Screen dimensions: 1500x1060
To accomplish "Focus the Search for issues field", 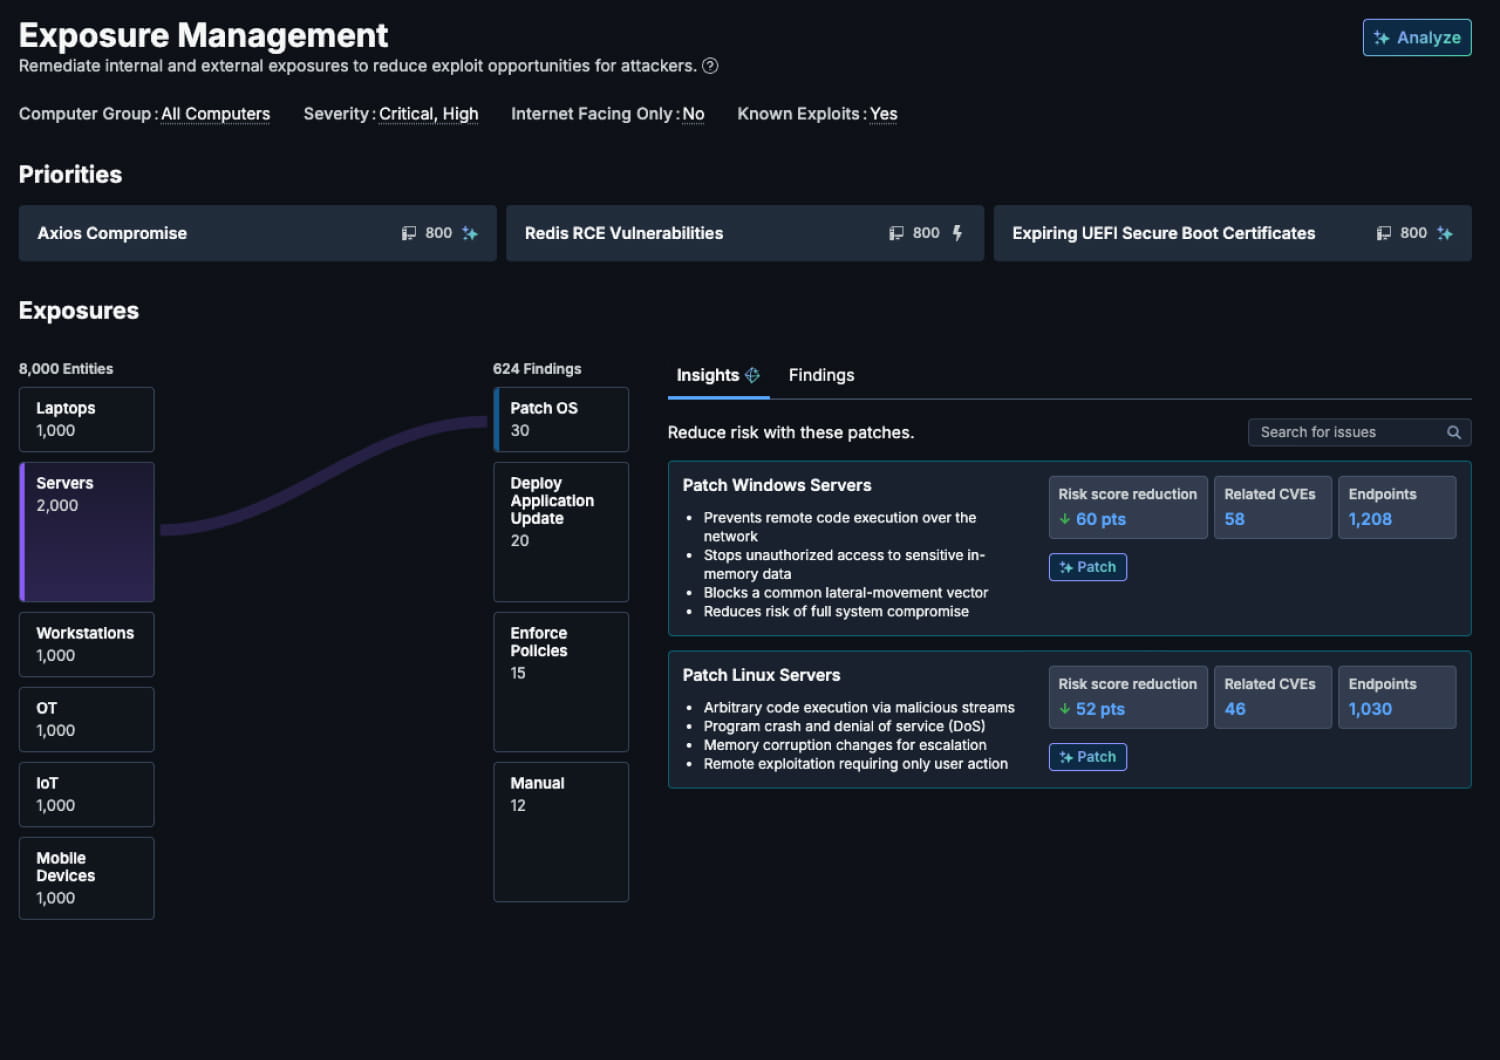I will click(x=1359, y=432).
